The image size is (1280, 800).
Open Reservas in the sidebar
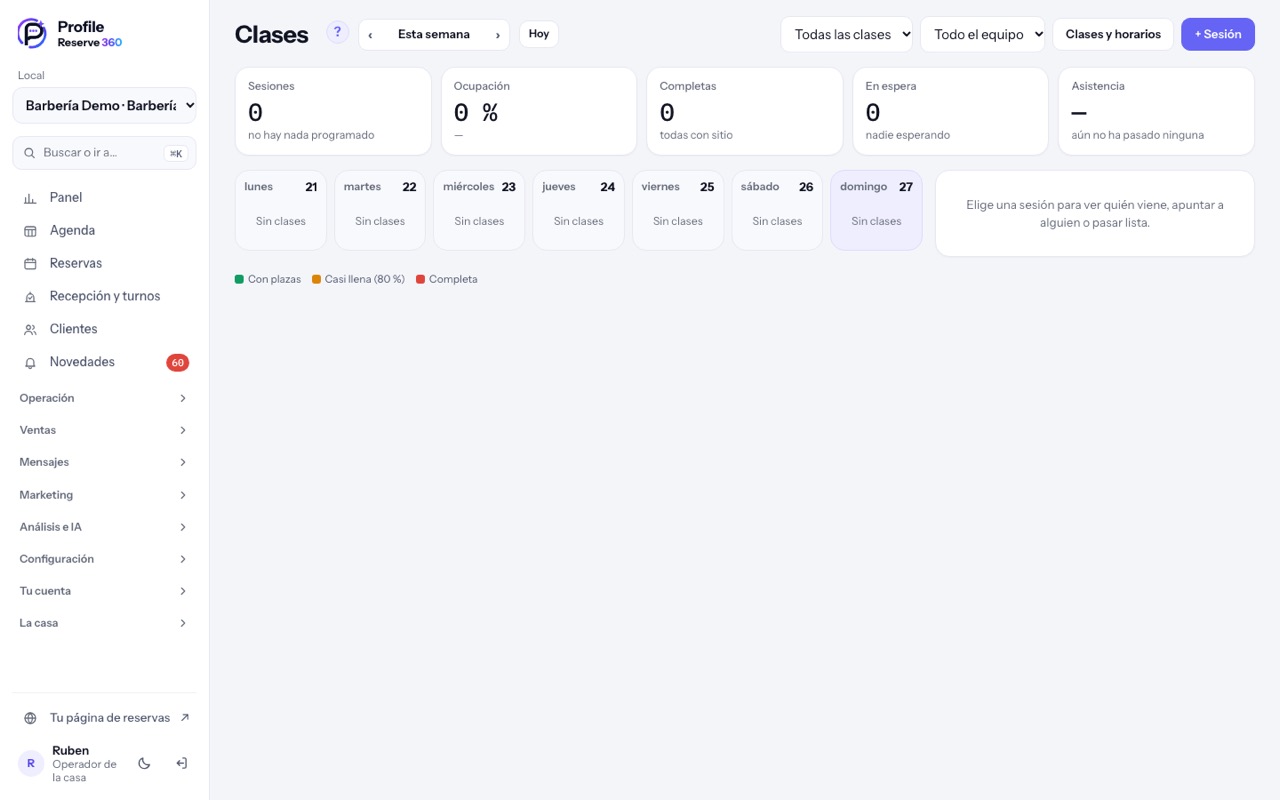point(104,264)
